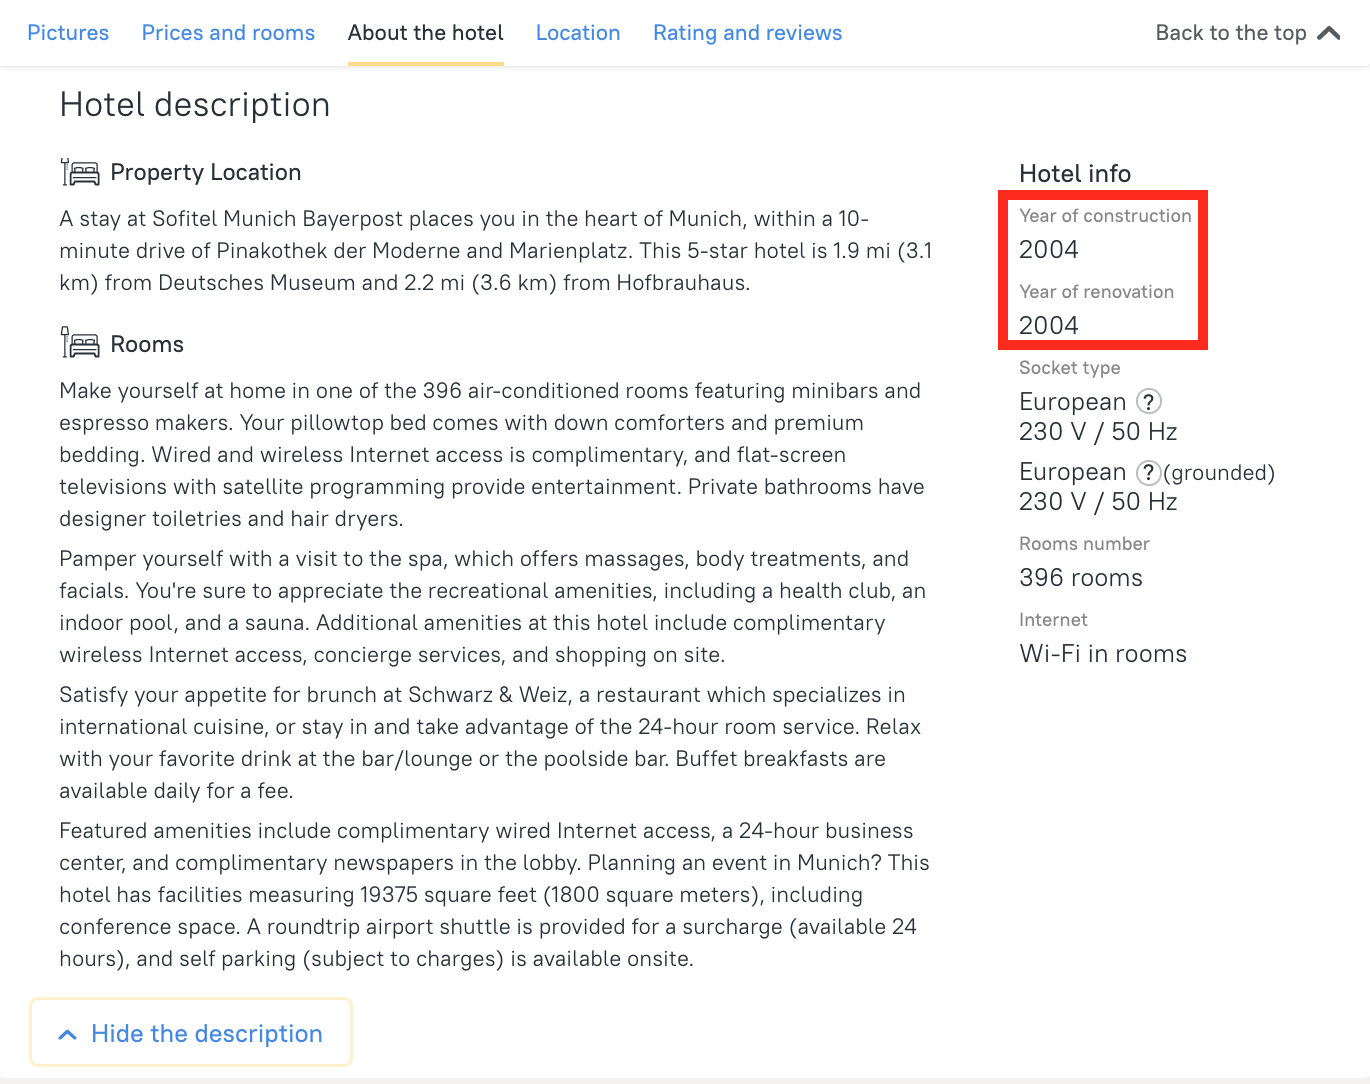This screenshot has height=1084, width=1370.
Task: Select the About the hotel tab
Action: coord(426,33)
